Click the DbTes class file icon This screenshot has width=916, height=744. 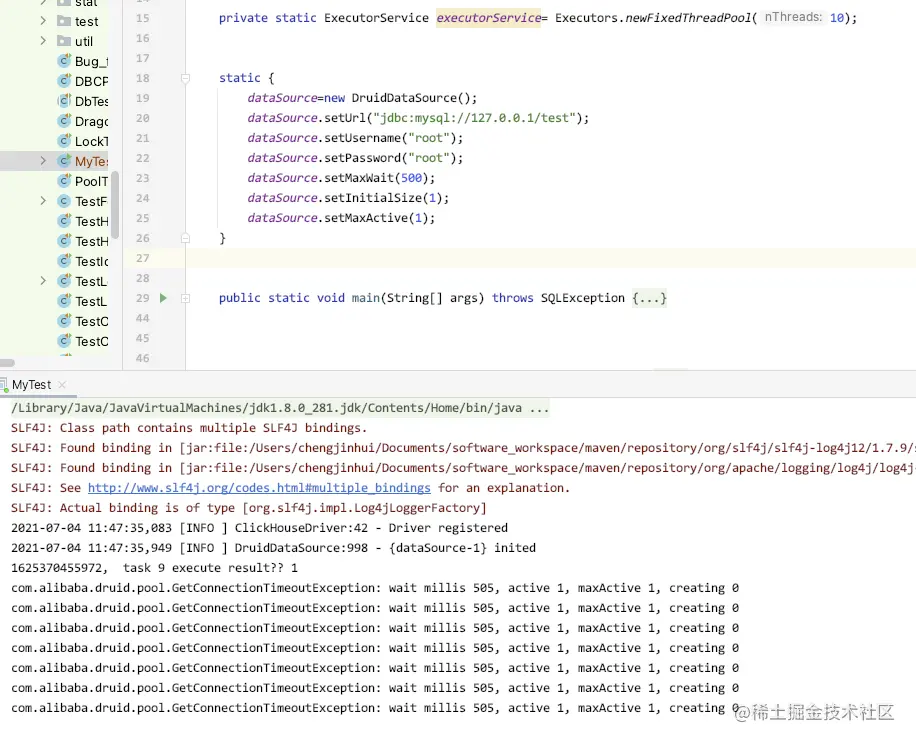coord(64,101)
